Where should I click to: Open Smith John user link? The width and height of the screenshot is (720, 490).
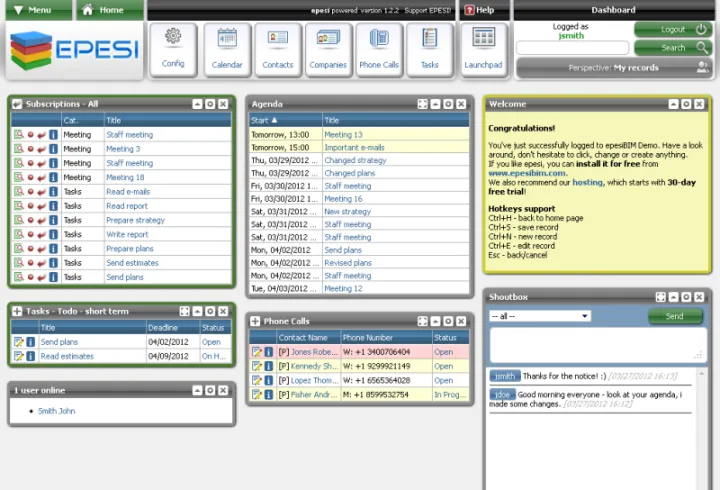56,411
